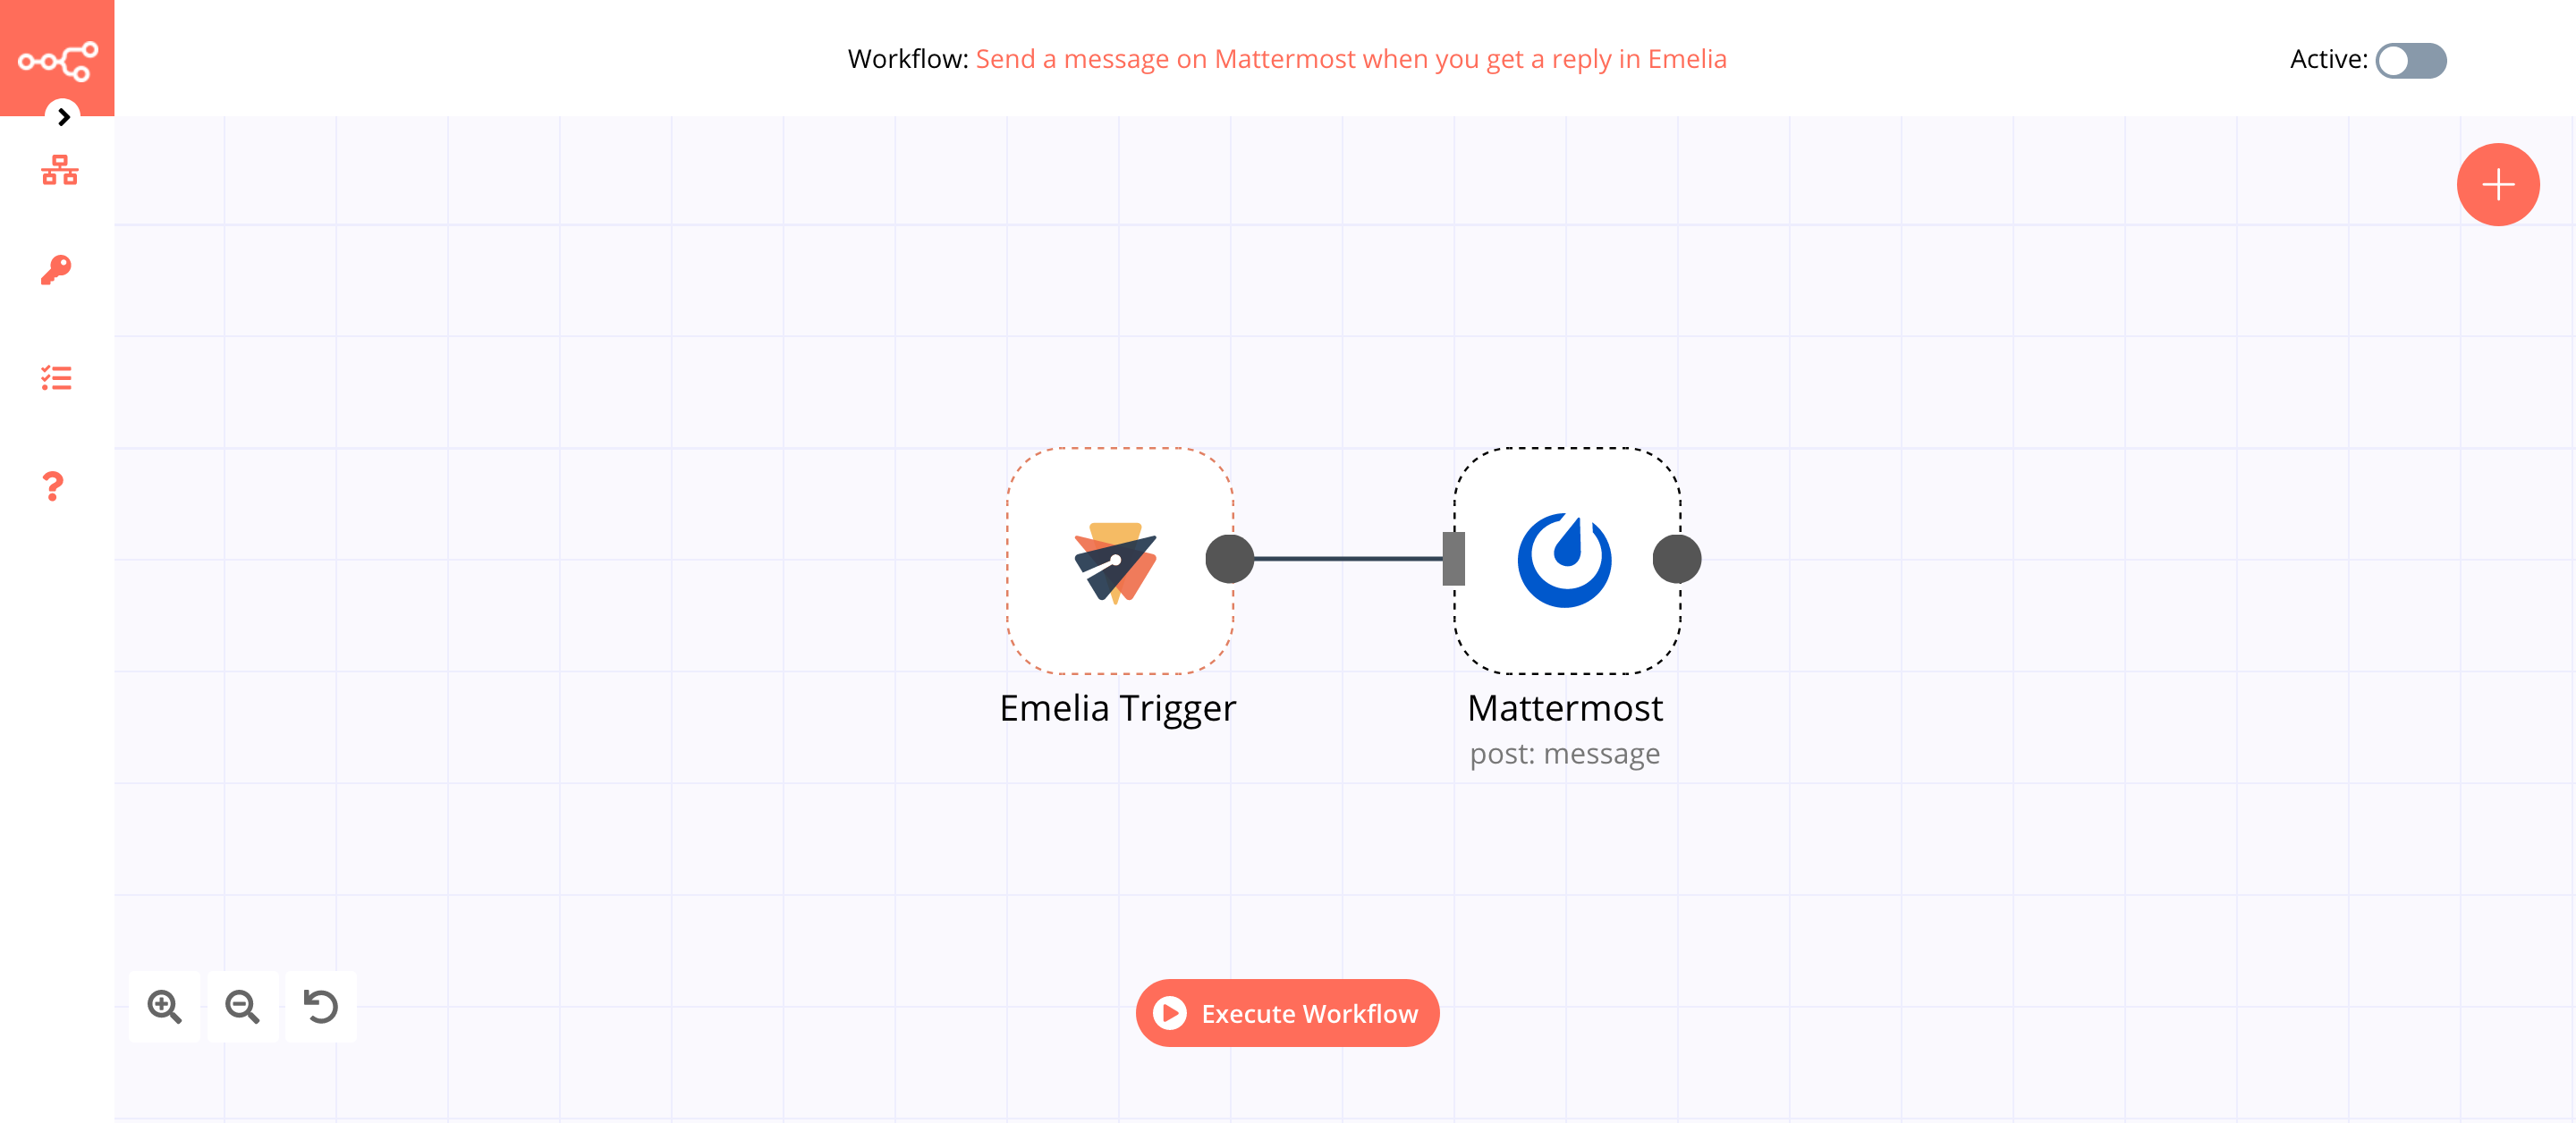The width and height of the screenshot is (2576, 1123).
Task: Click the output connector on Emelia node
Action: pos(1231,558)
